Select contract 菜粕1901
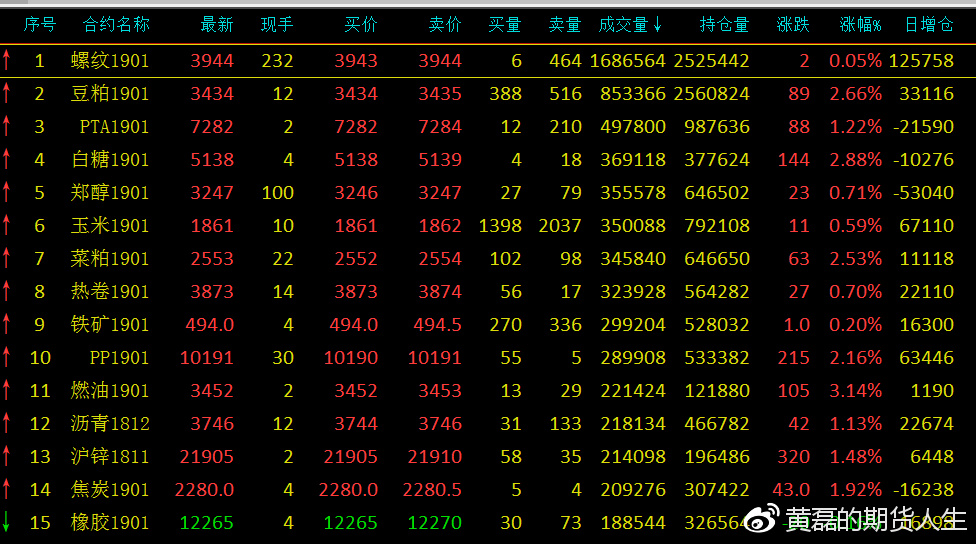976x544 pixels. pyautogui.click(x=110, y=259)
